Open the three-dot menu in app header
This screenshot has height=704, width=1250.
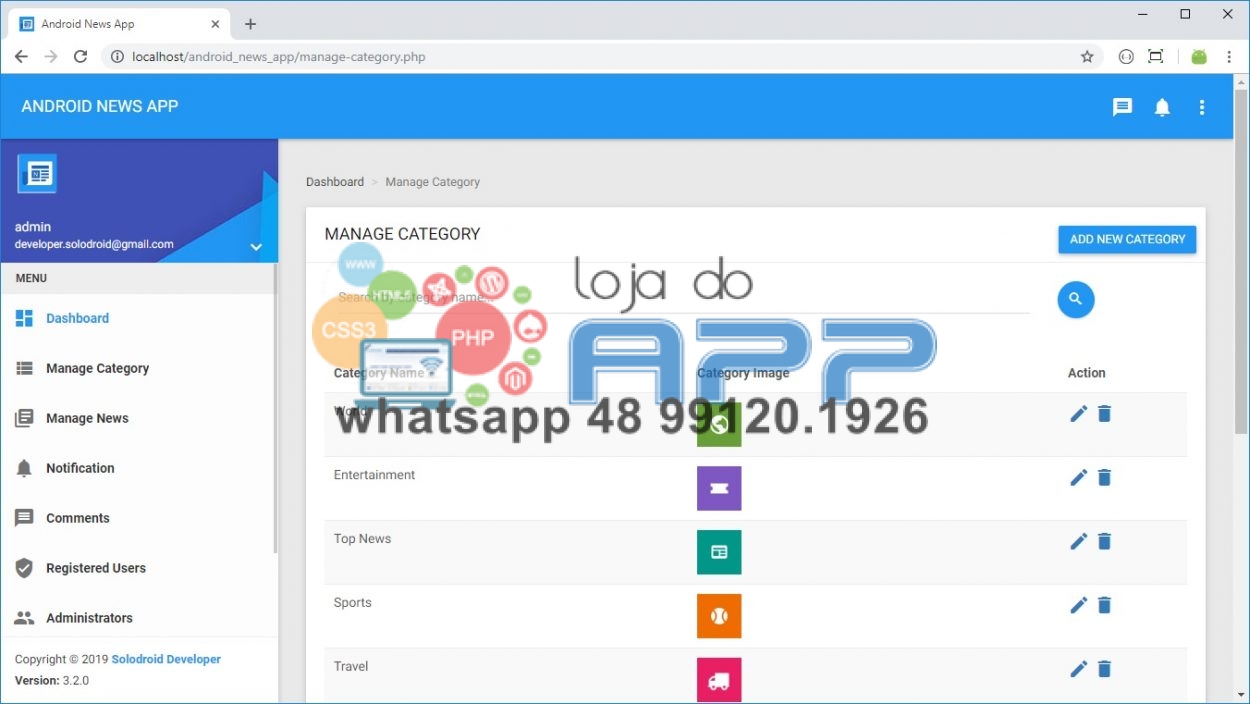pos(1202,107)
